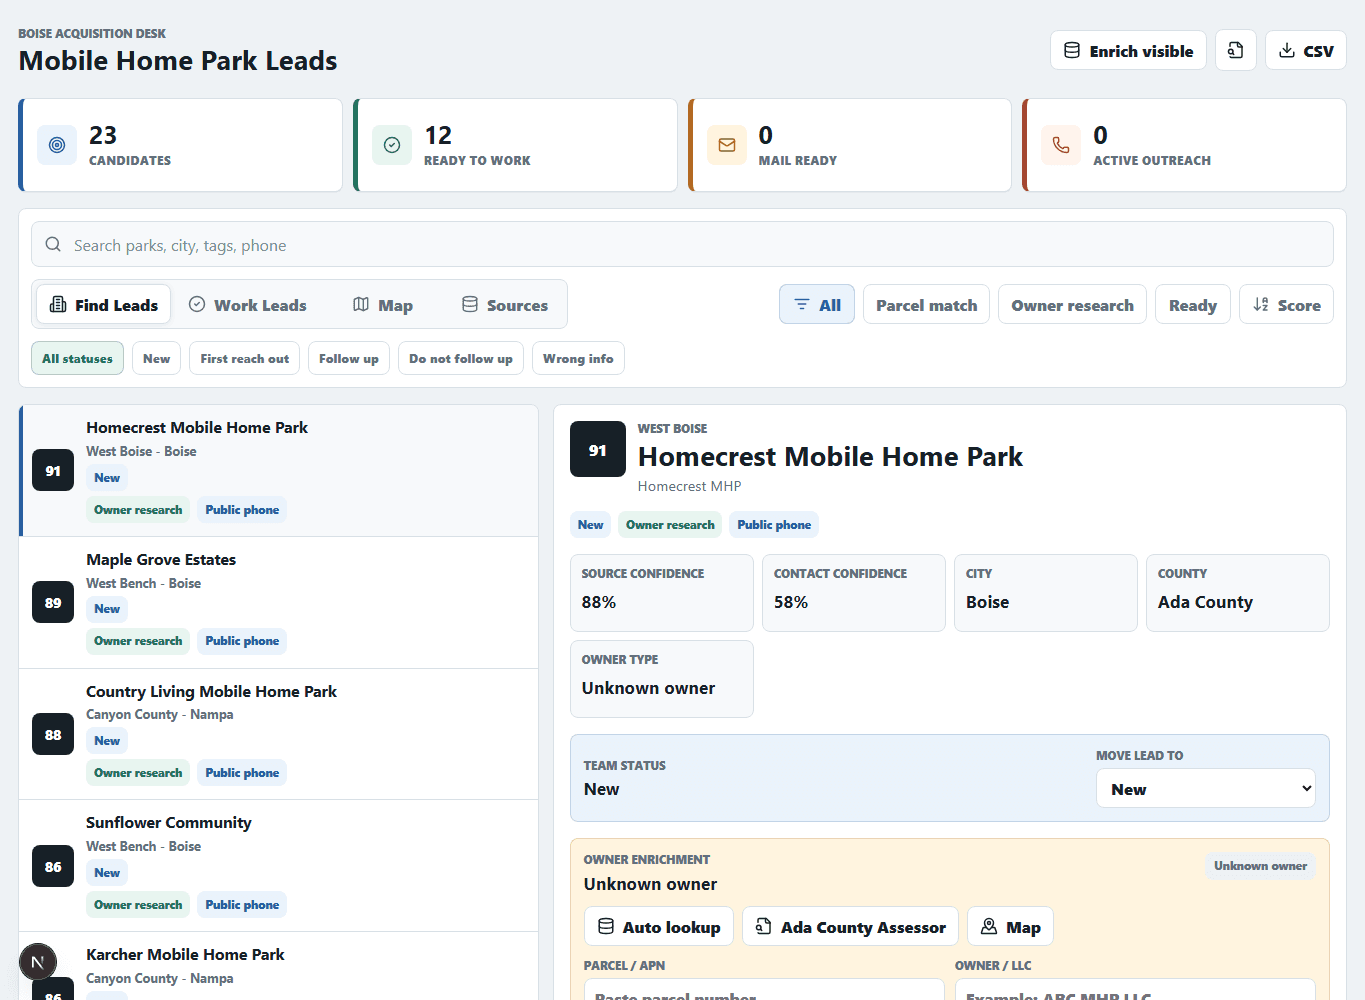Click Sunflower Community New status tag

coord(107,873)
